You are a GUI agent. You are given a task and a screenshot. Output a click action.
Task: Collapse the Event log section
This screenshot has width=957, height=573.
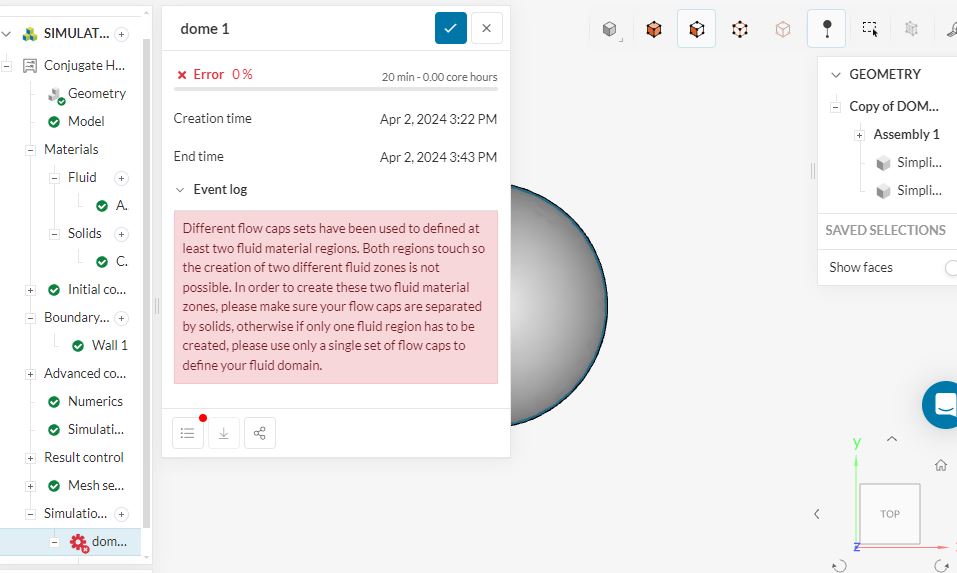[x=180, y=190]
